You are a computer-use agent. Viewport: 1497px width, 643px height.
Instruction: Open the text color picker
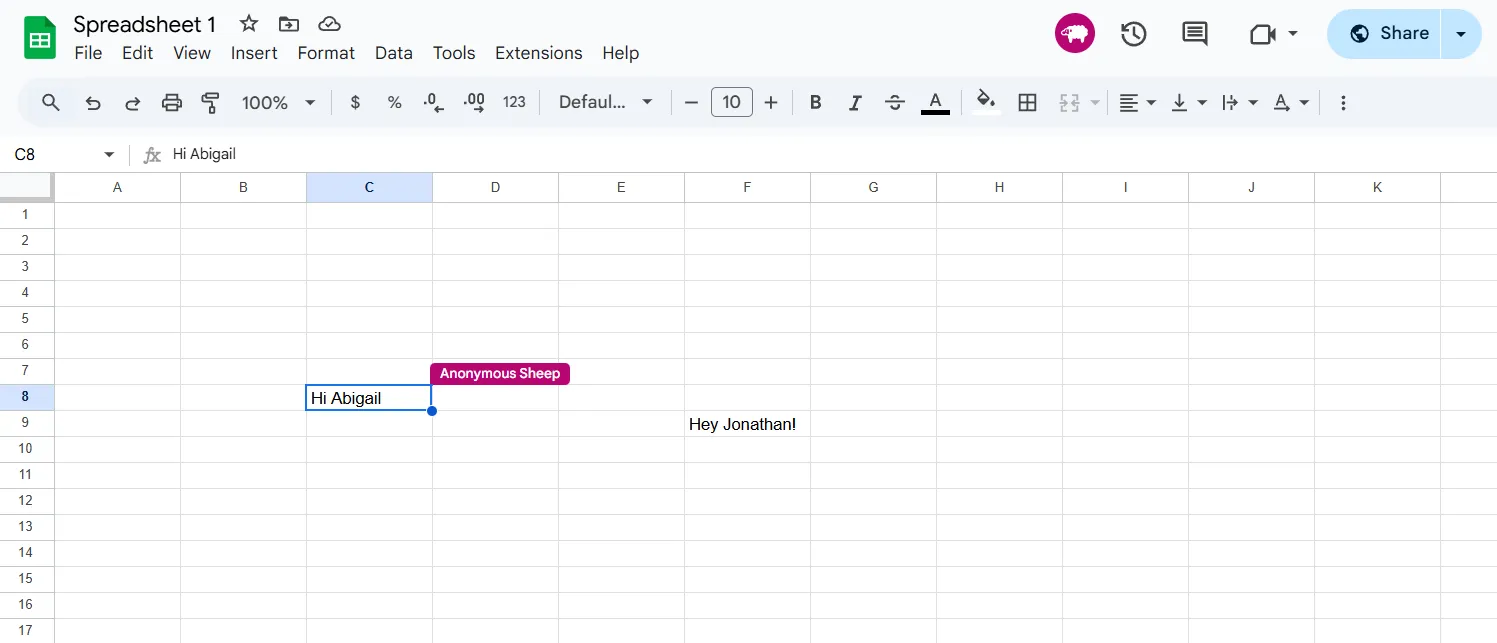(x=934, y=102)
